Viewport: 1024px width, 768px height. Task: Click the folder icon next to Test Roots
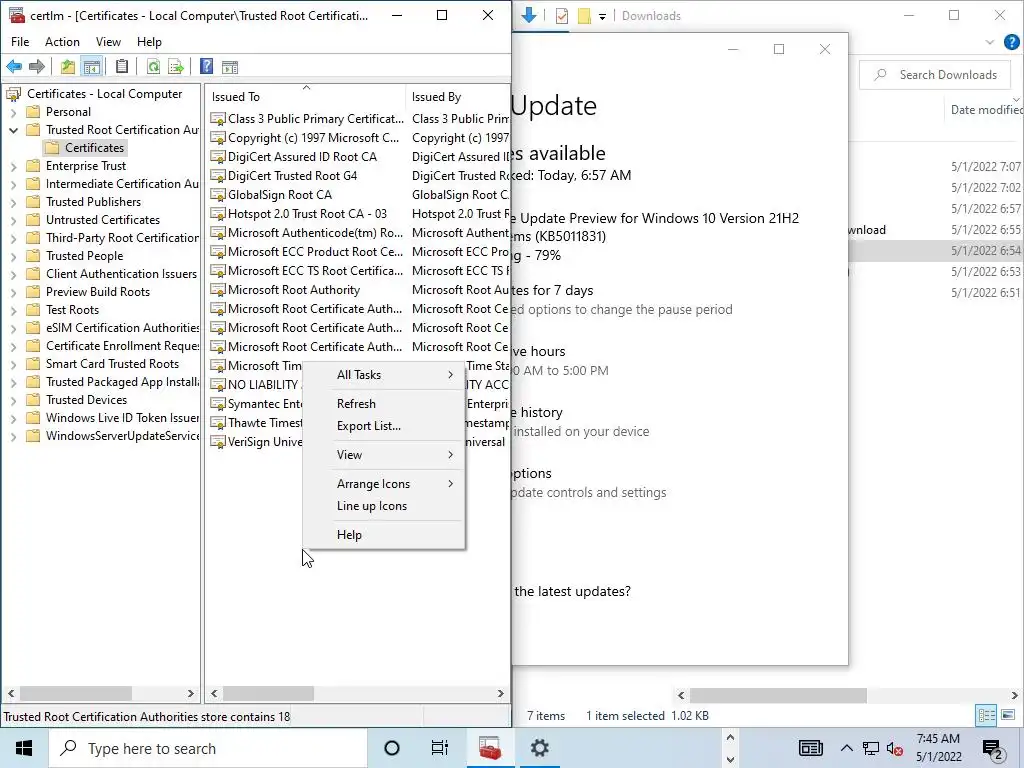pyautogui.click(x=33, y=310)
